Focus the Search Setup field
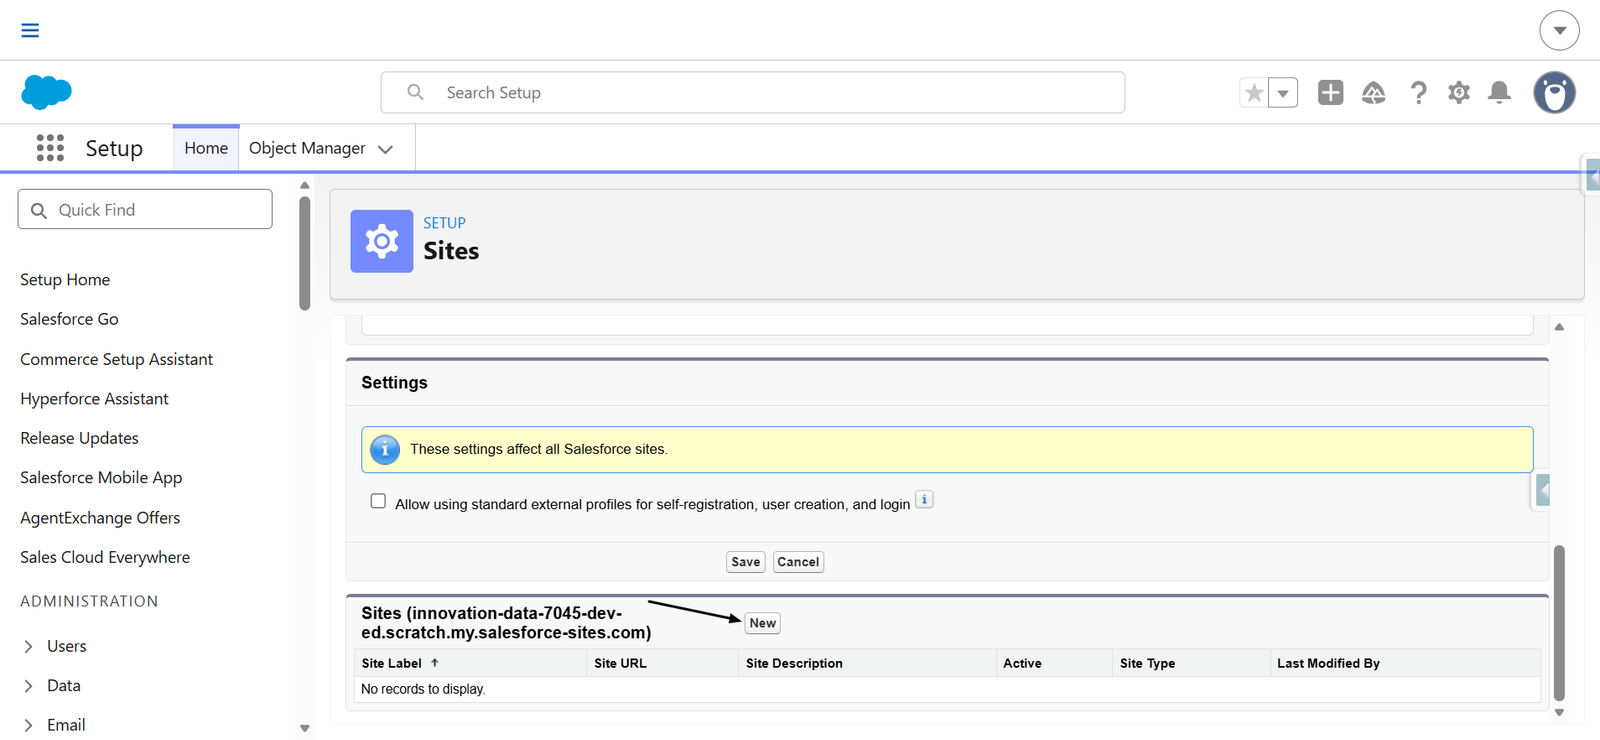Viewport: 1600px width, 740px height. (753, 92)
